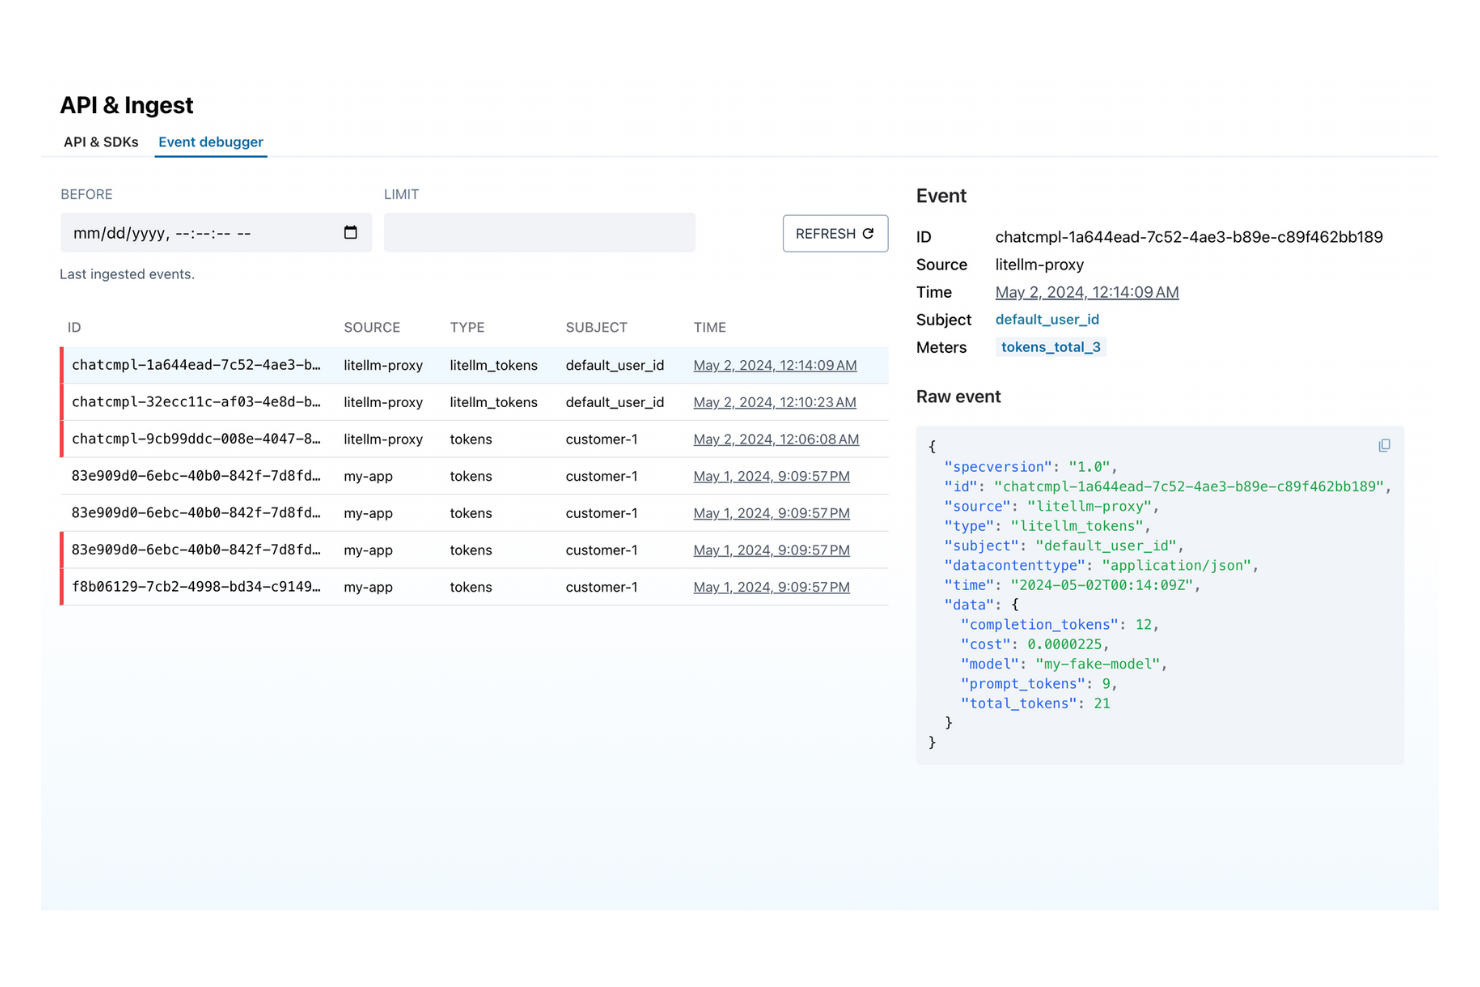Open the tokens_total_3 meter badge
Screen dimensions: 1480x987
(x=1050, y=346)
